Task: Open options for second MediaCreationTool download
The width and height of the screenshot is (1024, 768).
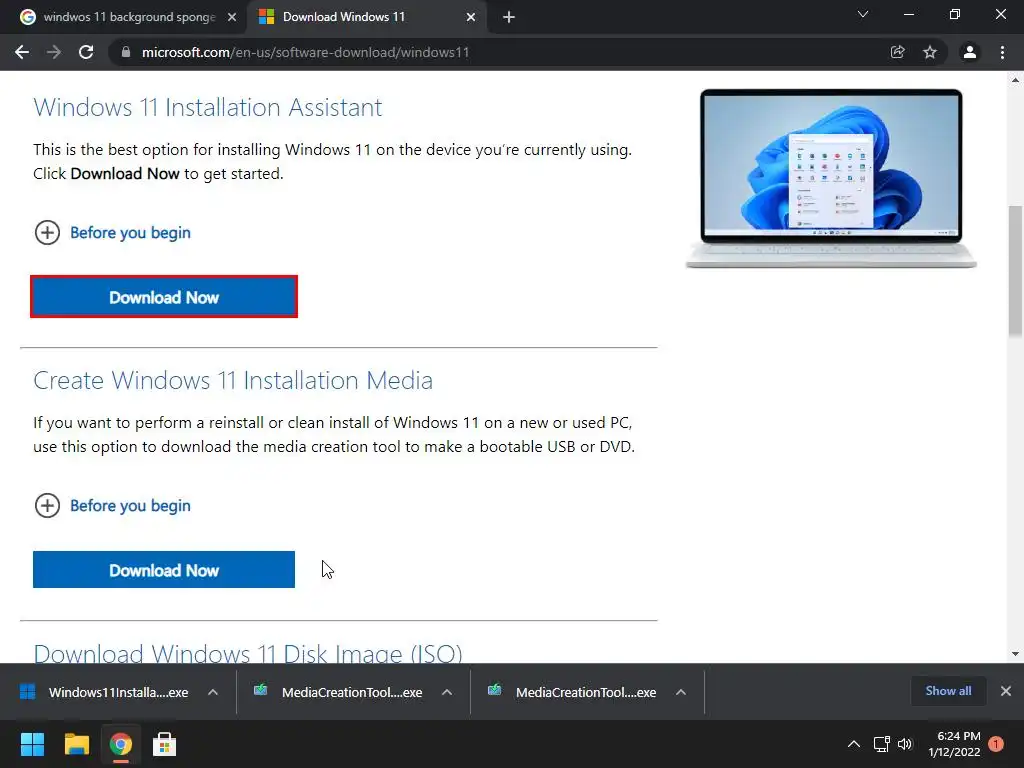Action: click(x=680, y=692)
